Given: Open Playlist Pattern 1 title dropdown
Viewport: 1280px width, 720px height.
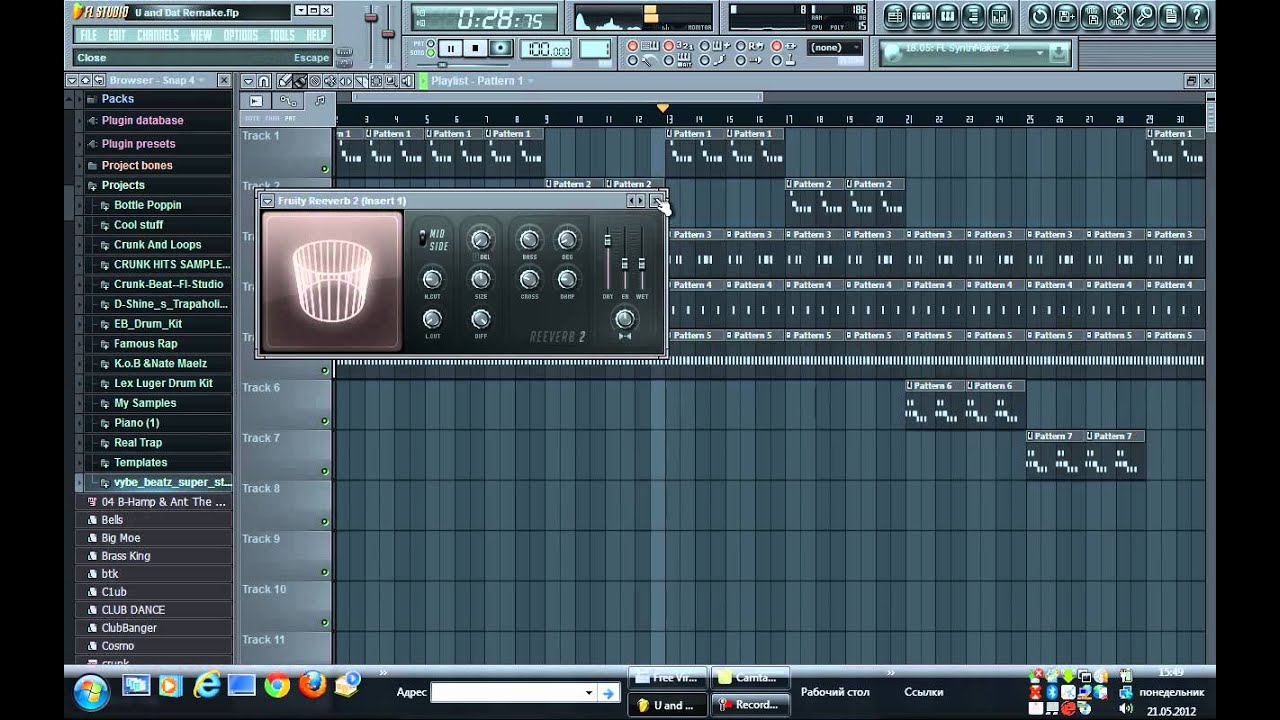Looking at the screenshot, I should point(529,81).
